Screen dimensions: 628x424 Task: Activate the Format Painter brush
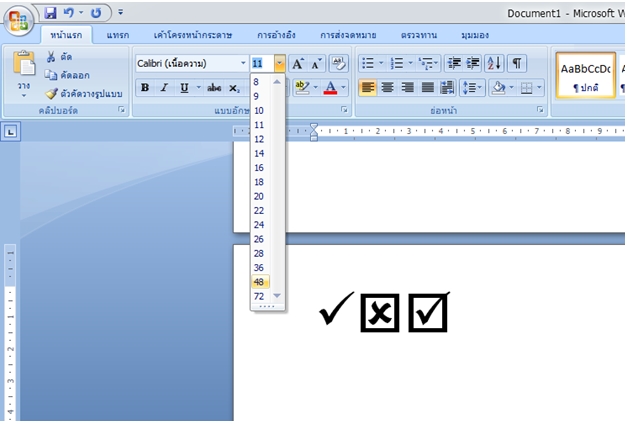click(51, 93)
